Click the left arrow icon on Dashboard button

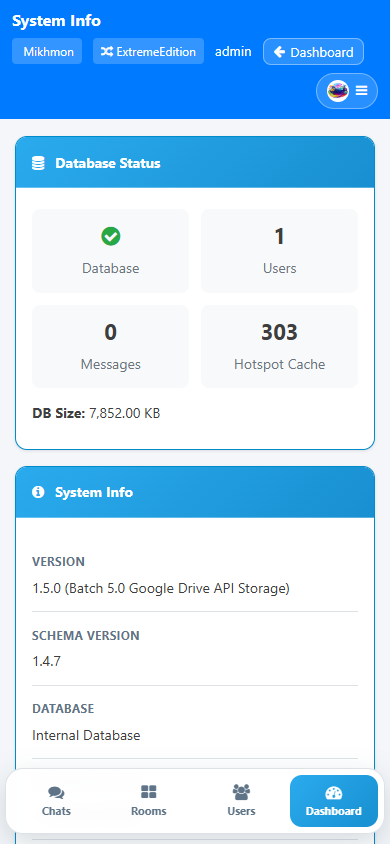coord(279,52)
